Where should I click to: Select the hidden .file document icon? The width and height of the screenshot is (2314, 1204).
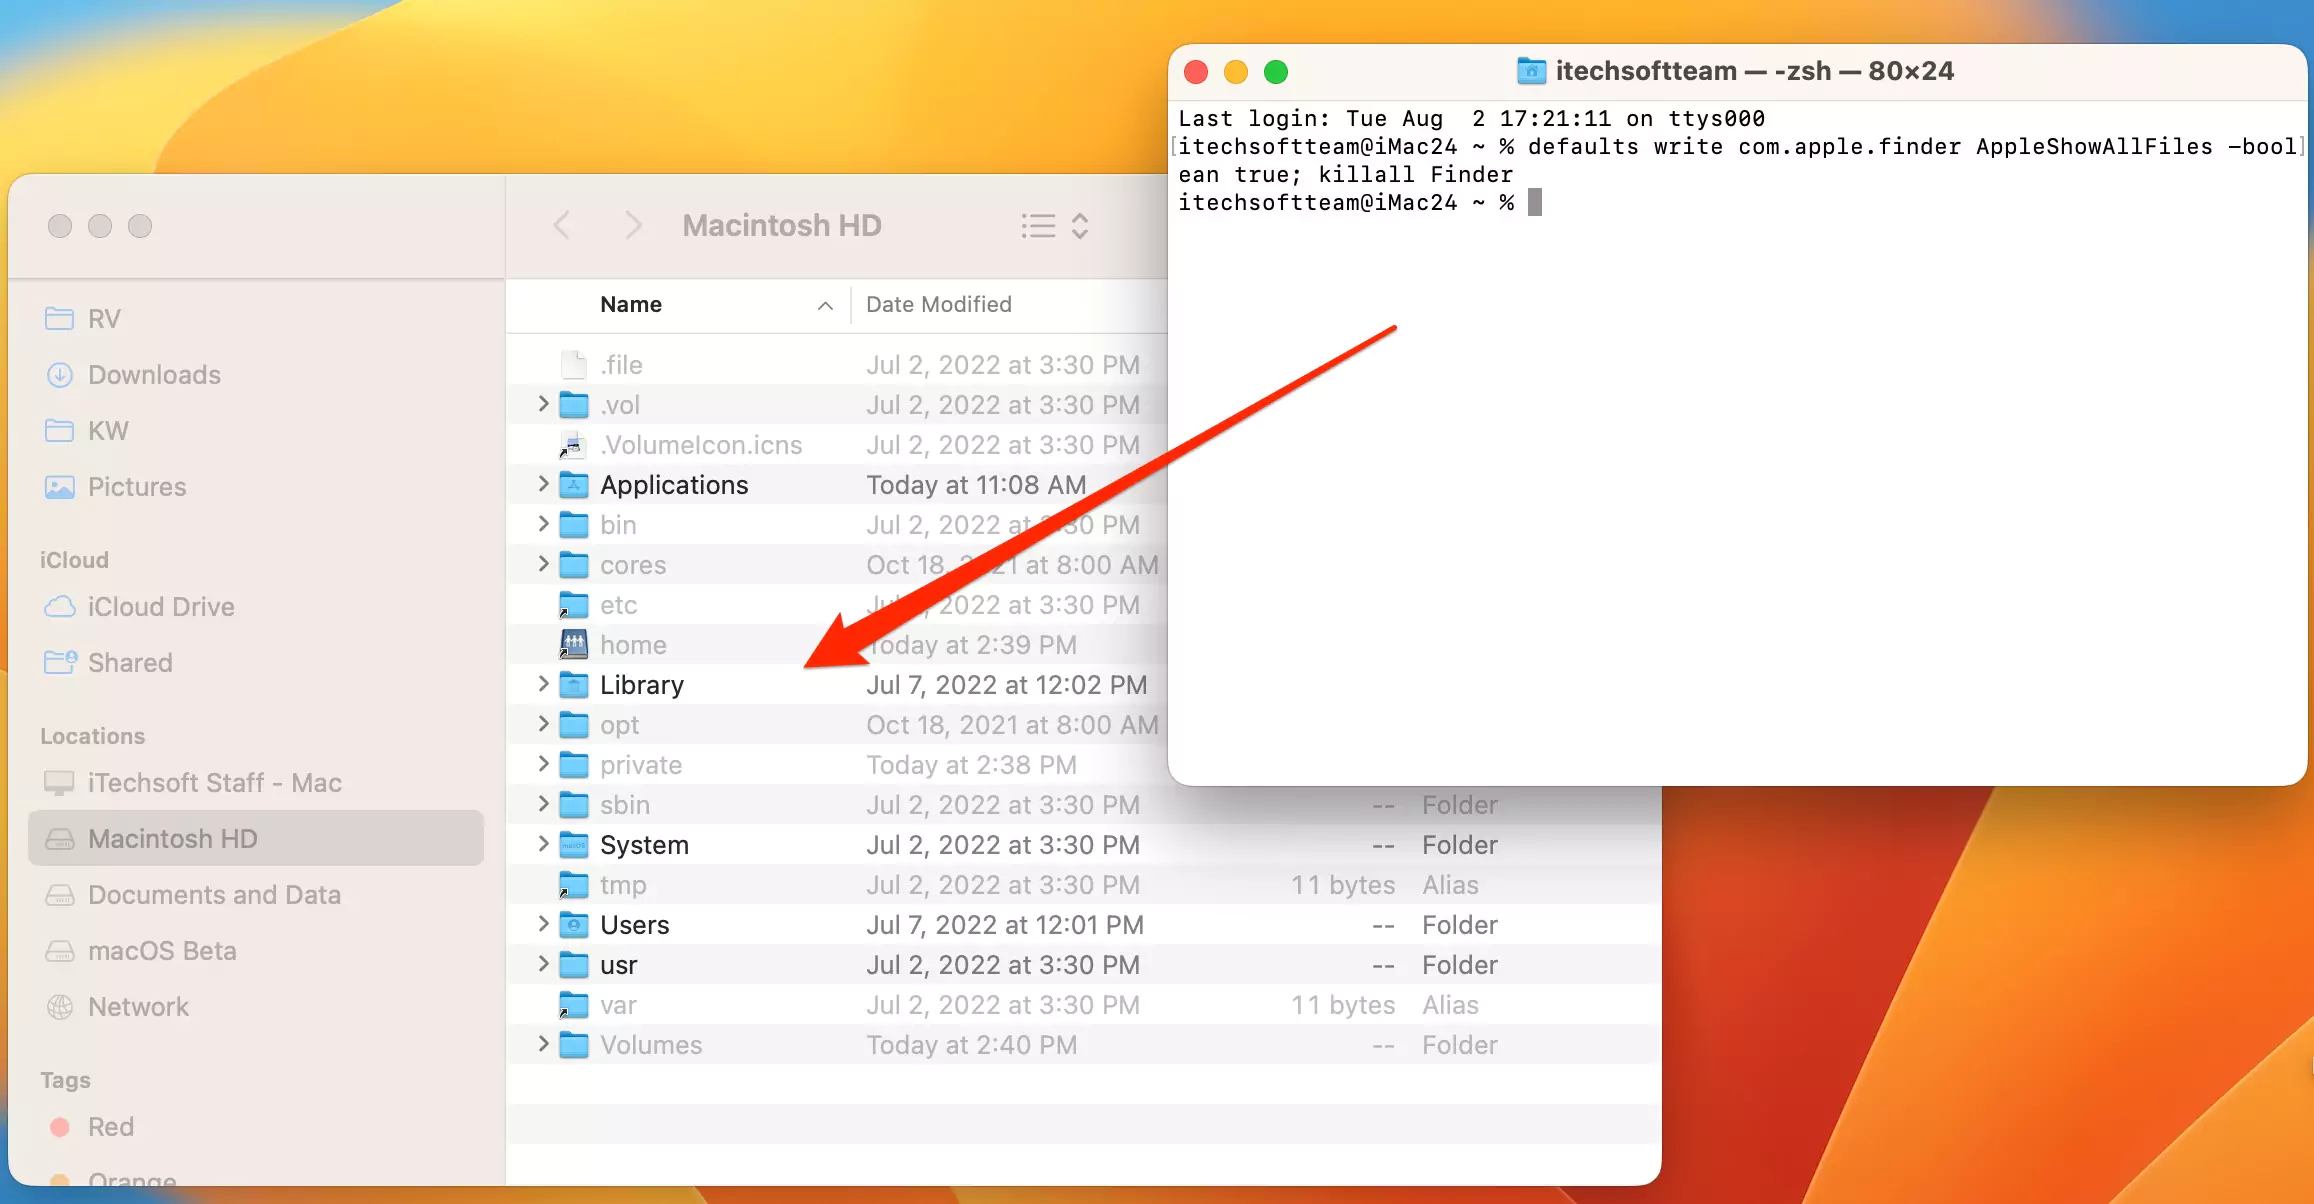point(573,365)
